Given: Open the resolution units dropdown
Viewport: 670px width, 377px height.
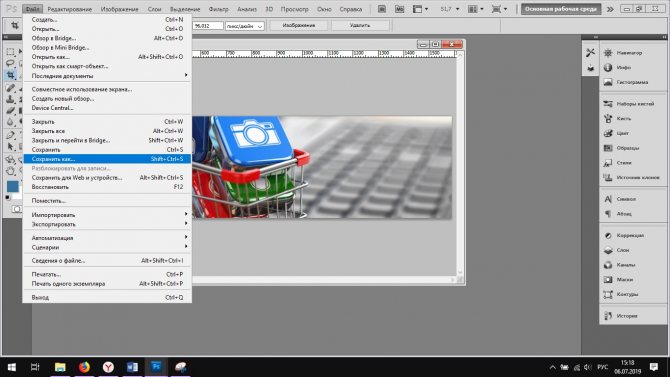Looking at the screenshot, I should coord(245,26).
